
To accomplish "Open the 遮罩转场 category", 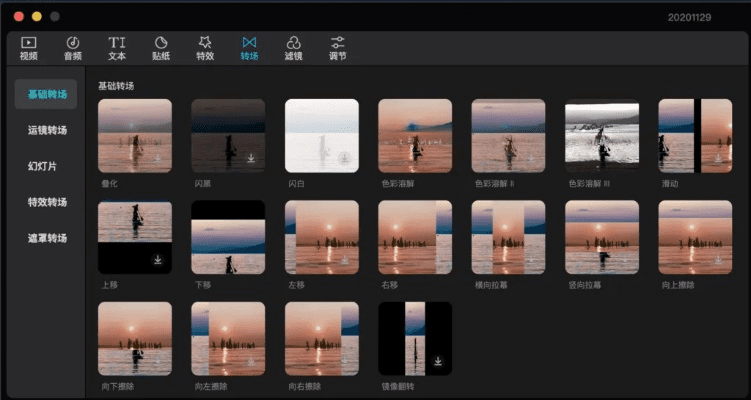I will pos(48,238).
